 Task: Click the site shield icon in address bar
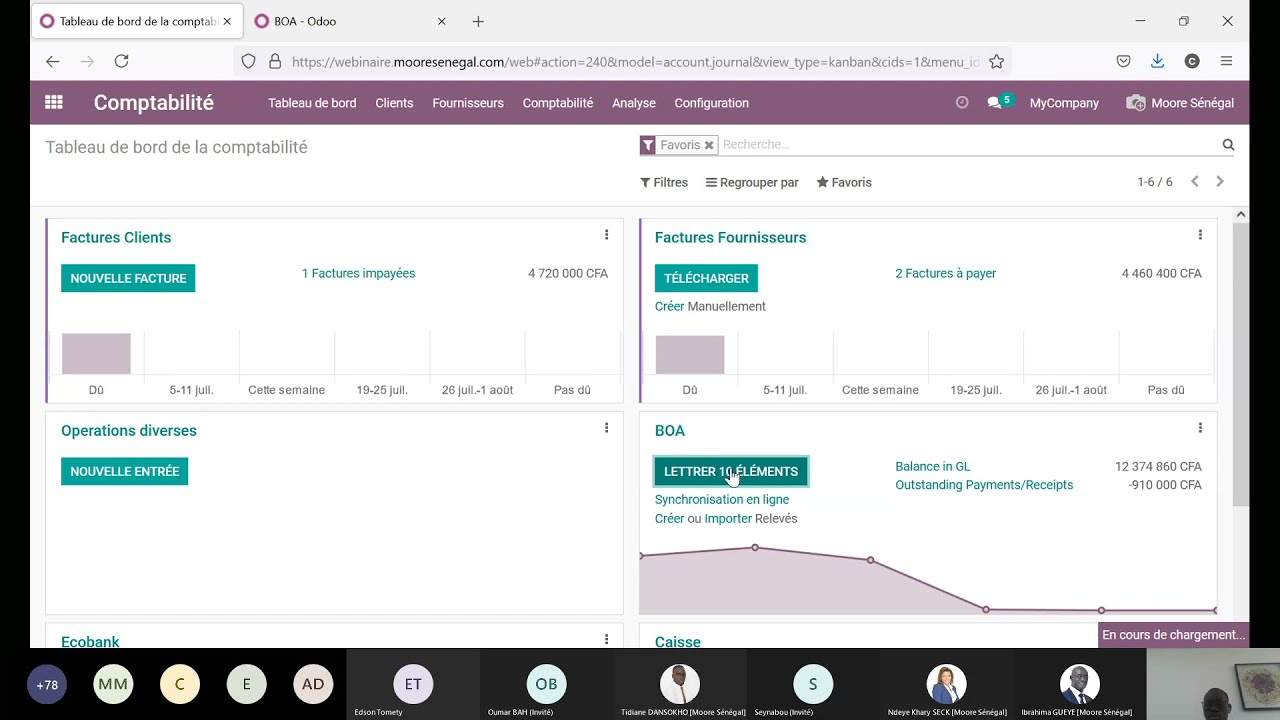pyautogui.click(x=249, y=62)
